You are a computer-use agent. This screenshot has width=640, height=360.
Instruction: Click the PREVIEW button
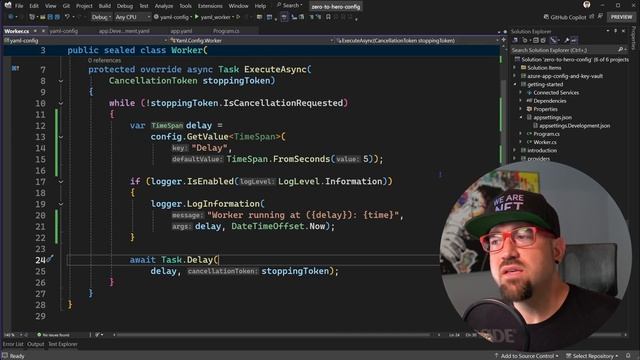coord(622,17)
